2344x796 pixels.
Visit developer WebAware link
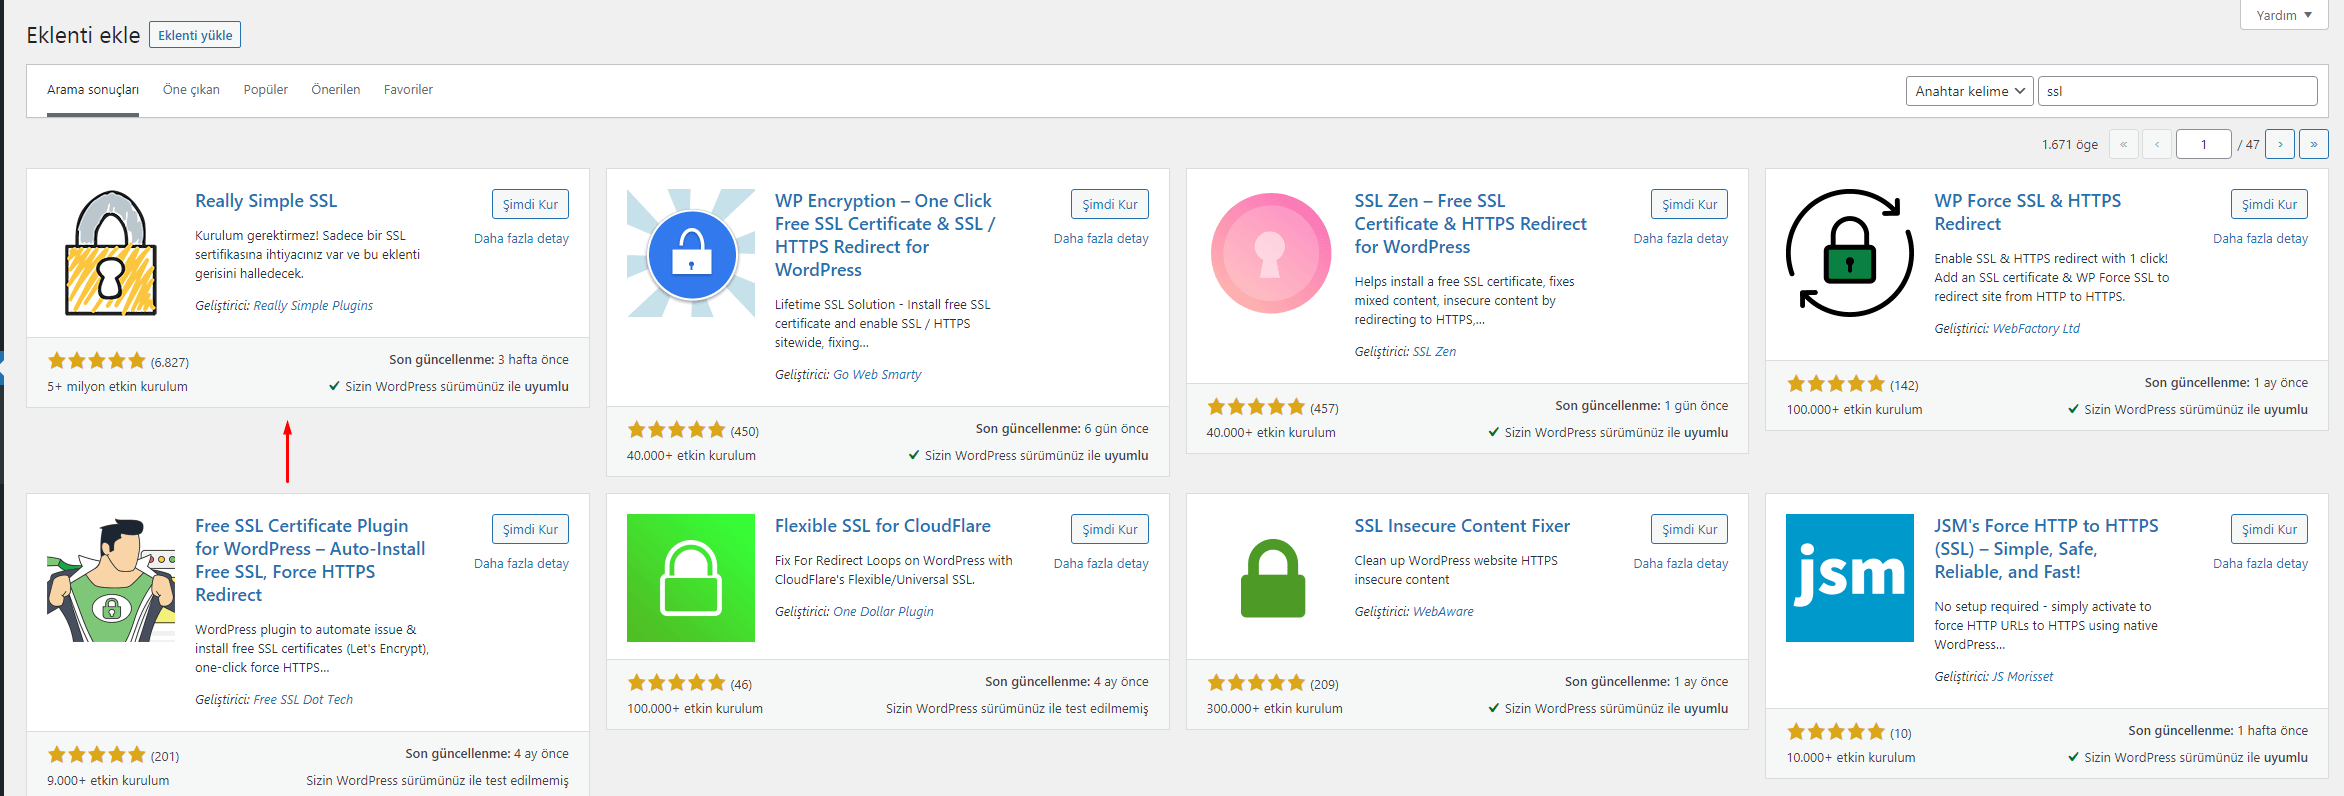coord(1443,612)
